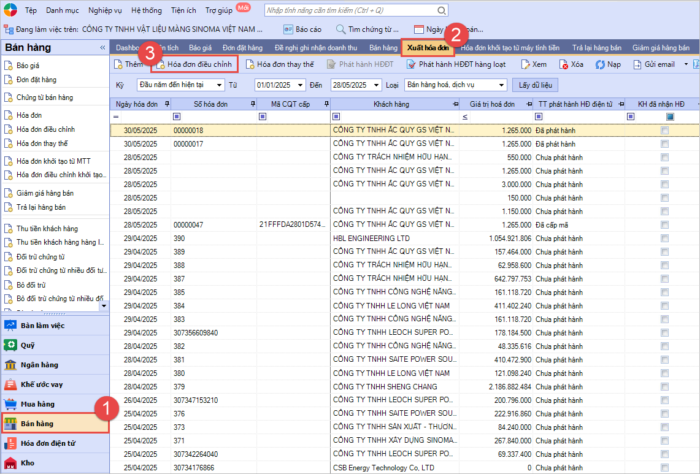
Task: Open the Mua hàng cart module
Action: 40,404
